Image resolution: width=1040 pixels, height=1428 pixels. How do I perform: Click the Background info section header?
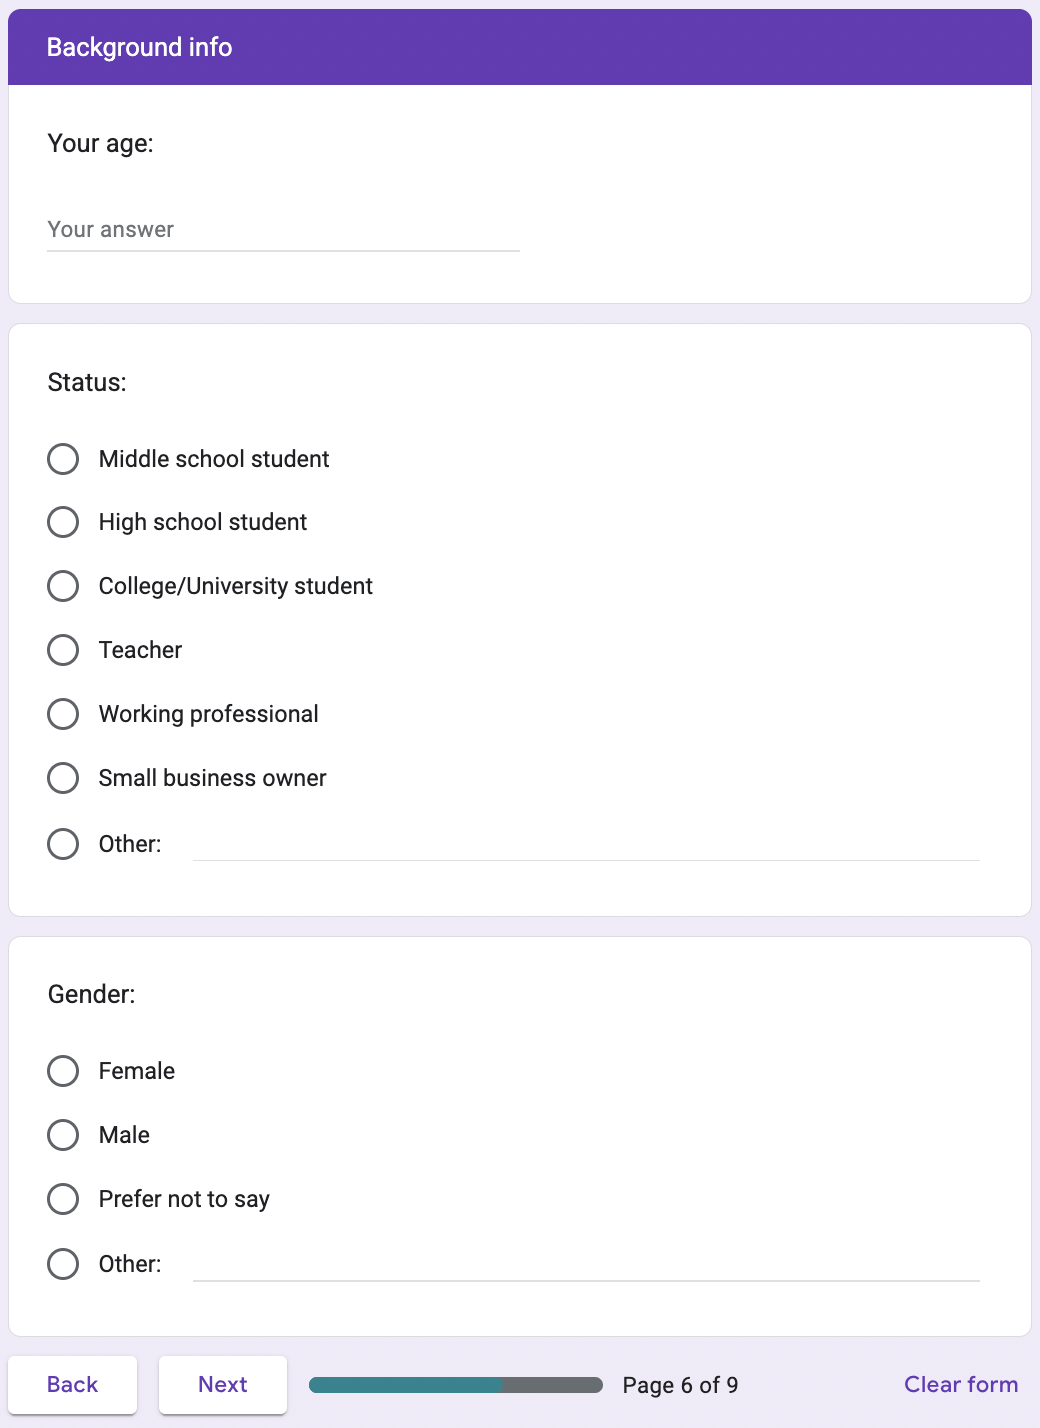tap(140, 47)
